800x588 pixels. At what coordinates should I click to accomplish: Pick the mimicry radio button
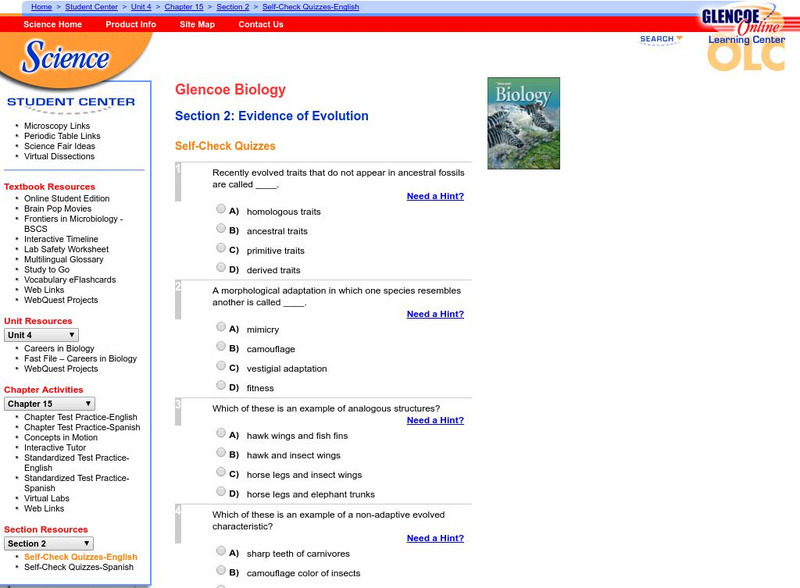tap(221, 326)
